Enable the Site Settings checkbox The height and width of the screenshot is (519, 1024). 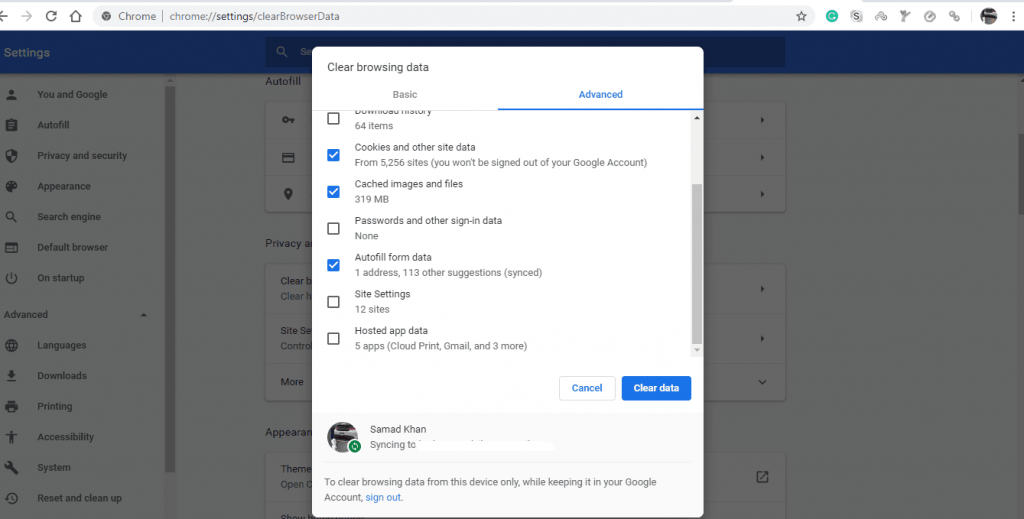coord(334,302)
